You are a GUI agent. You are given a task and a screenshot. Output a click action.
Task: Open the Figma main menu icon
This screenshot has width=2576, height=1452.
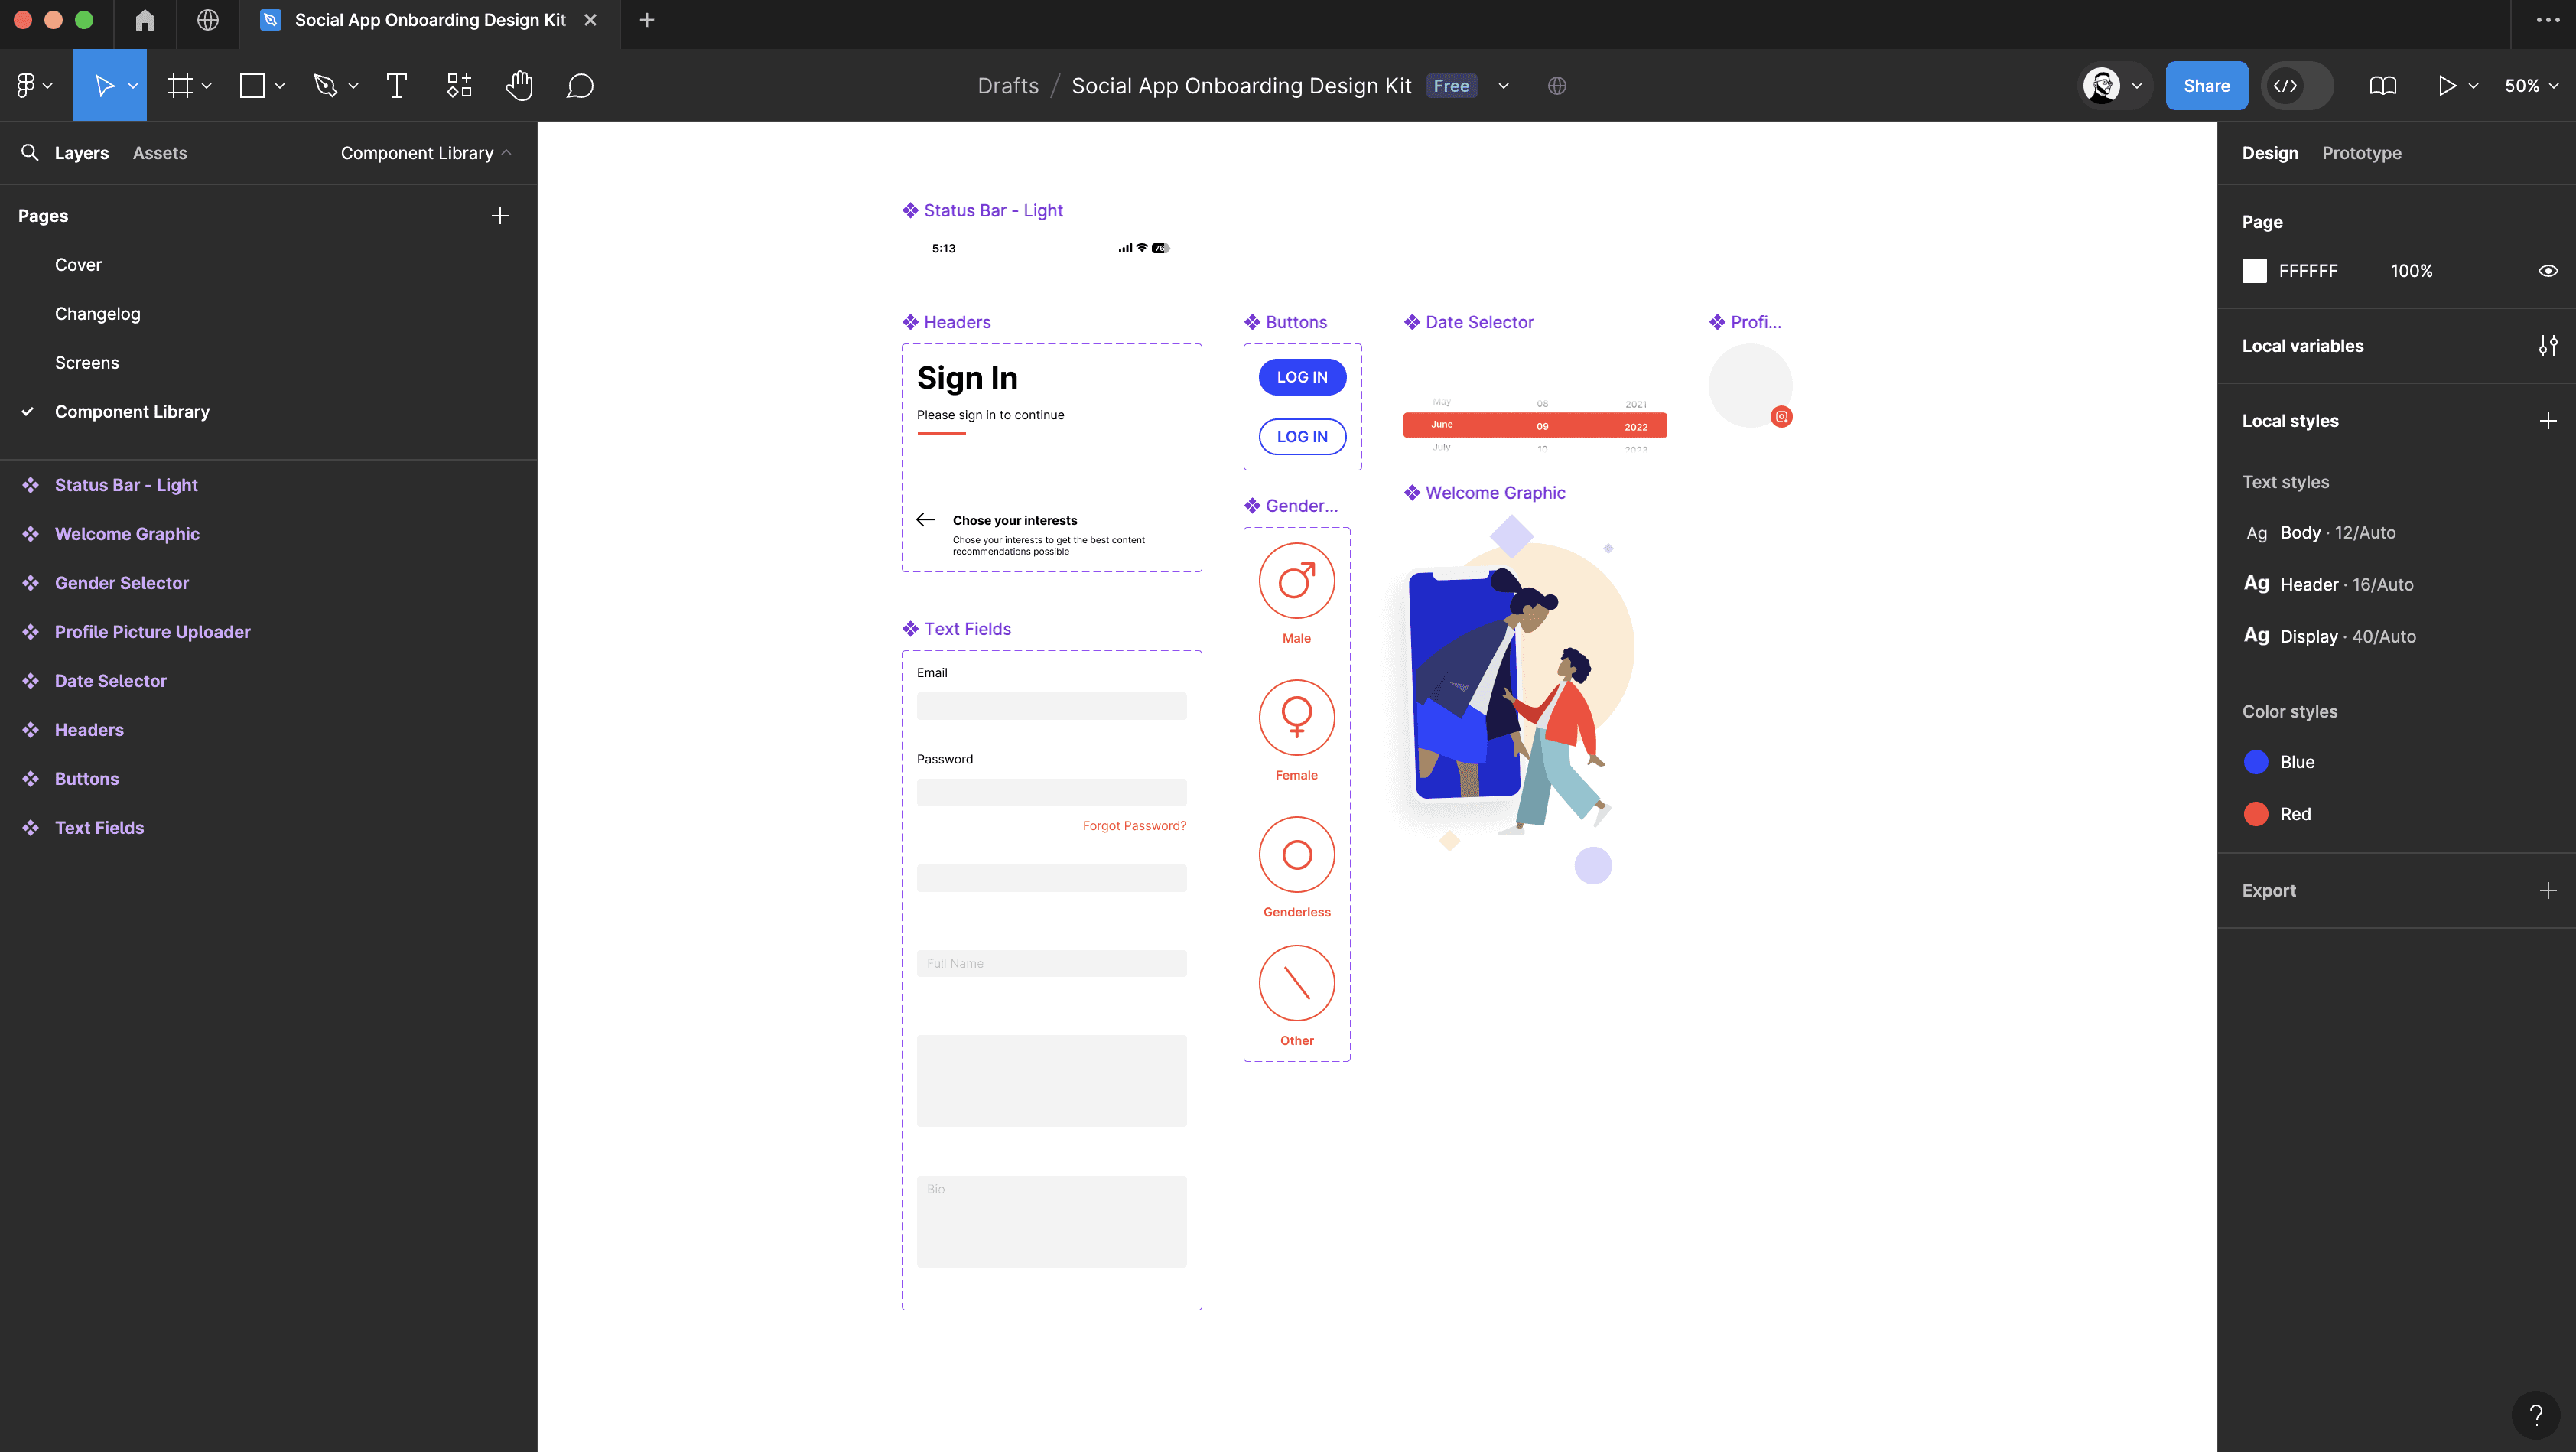coord(26,86)
